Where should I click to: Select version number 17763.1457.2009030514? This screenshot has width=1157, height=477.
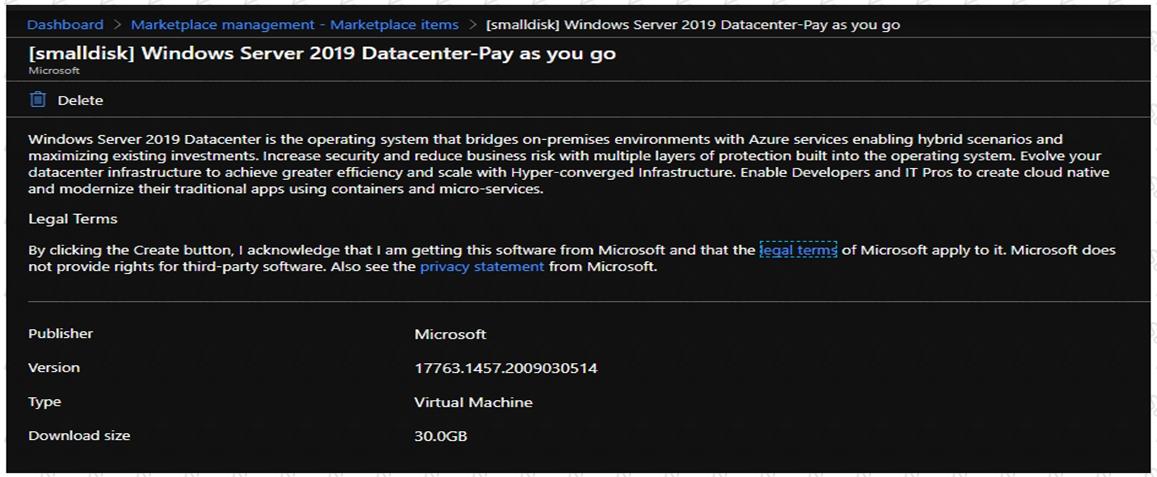(x=505, y=368)
